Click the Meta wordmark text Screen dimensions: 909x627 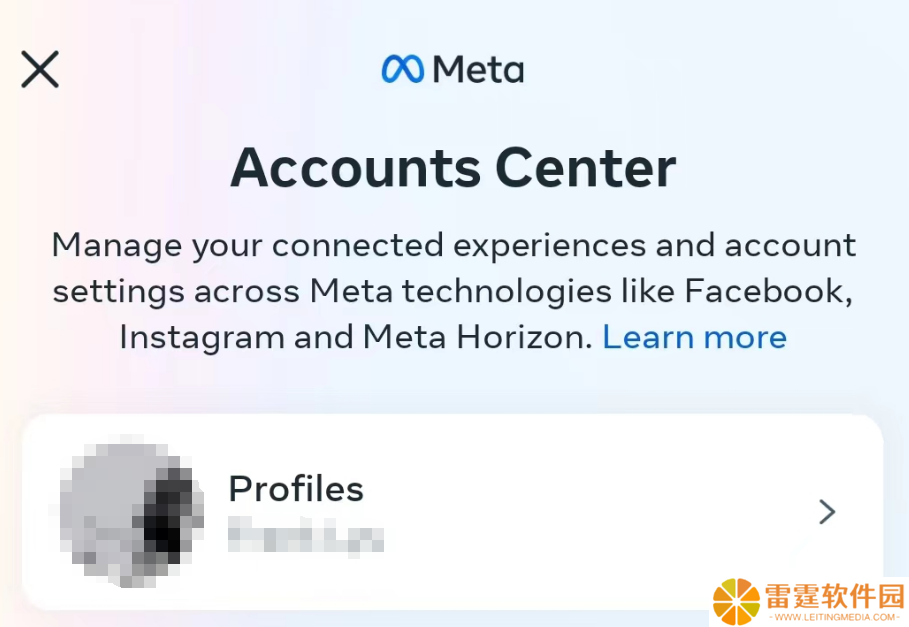click(x=478, y=70)
